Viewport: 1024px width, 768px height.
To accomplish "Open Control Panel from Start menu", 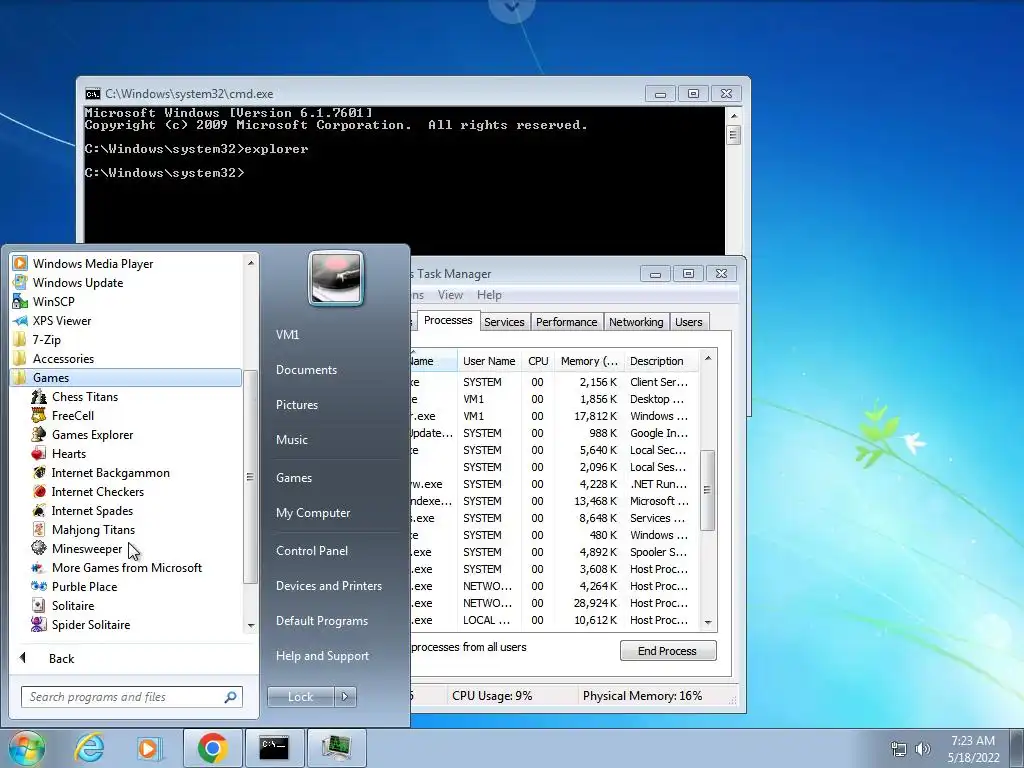I will pos(312,551).
